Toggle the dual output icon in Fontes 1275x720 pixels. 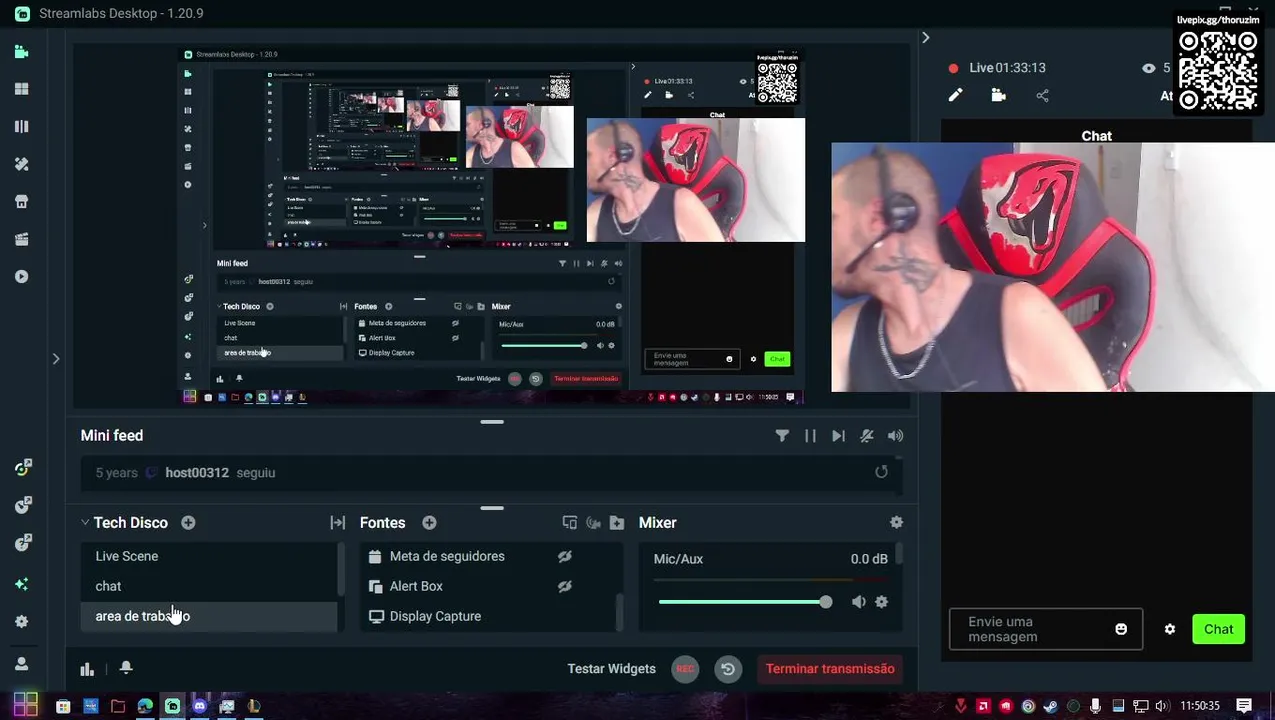tap(570, 523)
